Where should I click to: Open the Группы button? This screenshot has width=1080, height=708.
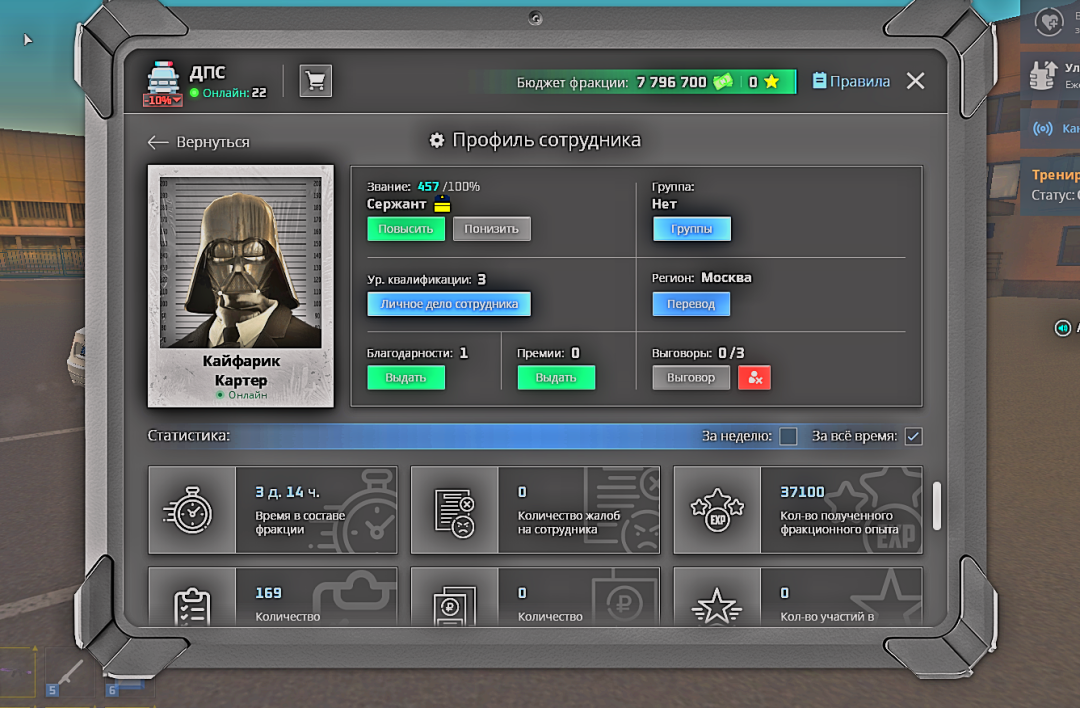[692, 229]
